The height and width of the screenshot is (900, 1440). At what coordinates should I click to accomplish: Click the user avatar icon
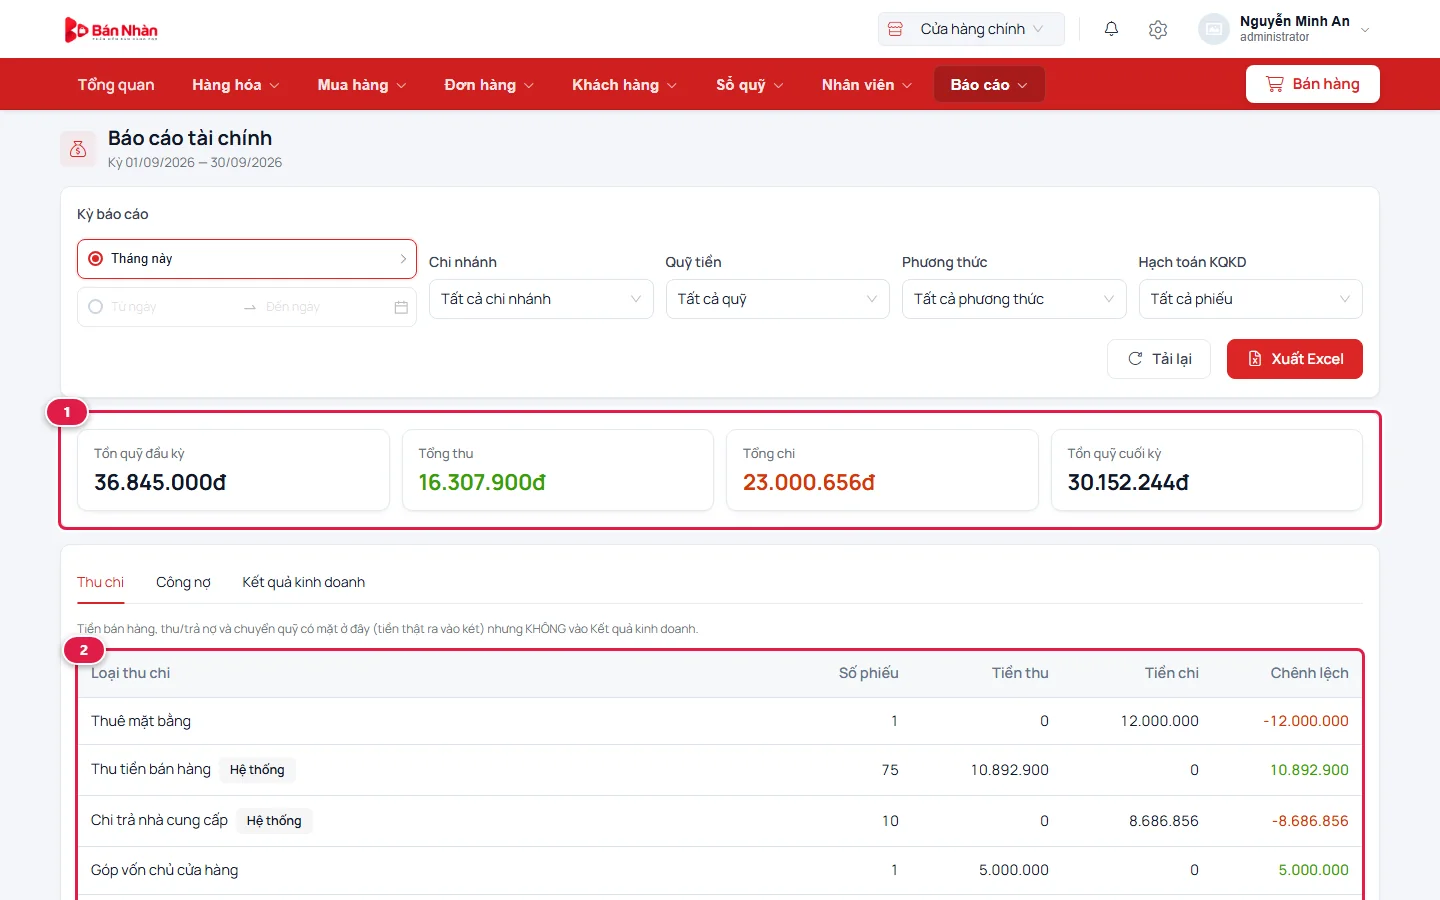(1213, 29)
